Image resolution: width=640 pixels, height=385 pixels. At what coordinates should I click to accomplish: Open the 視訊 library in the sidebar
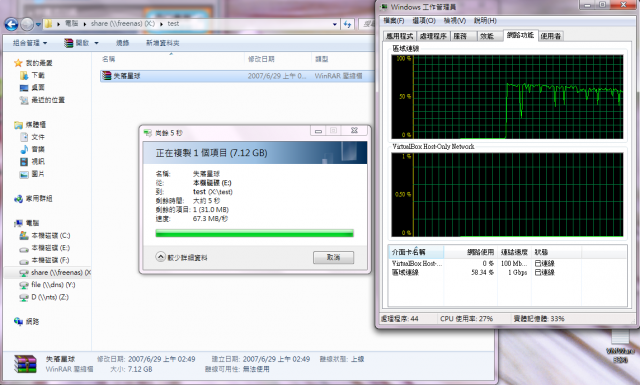click(33, 161)
